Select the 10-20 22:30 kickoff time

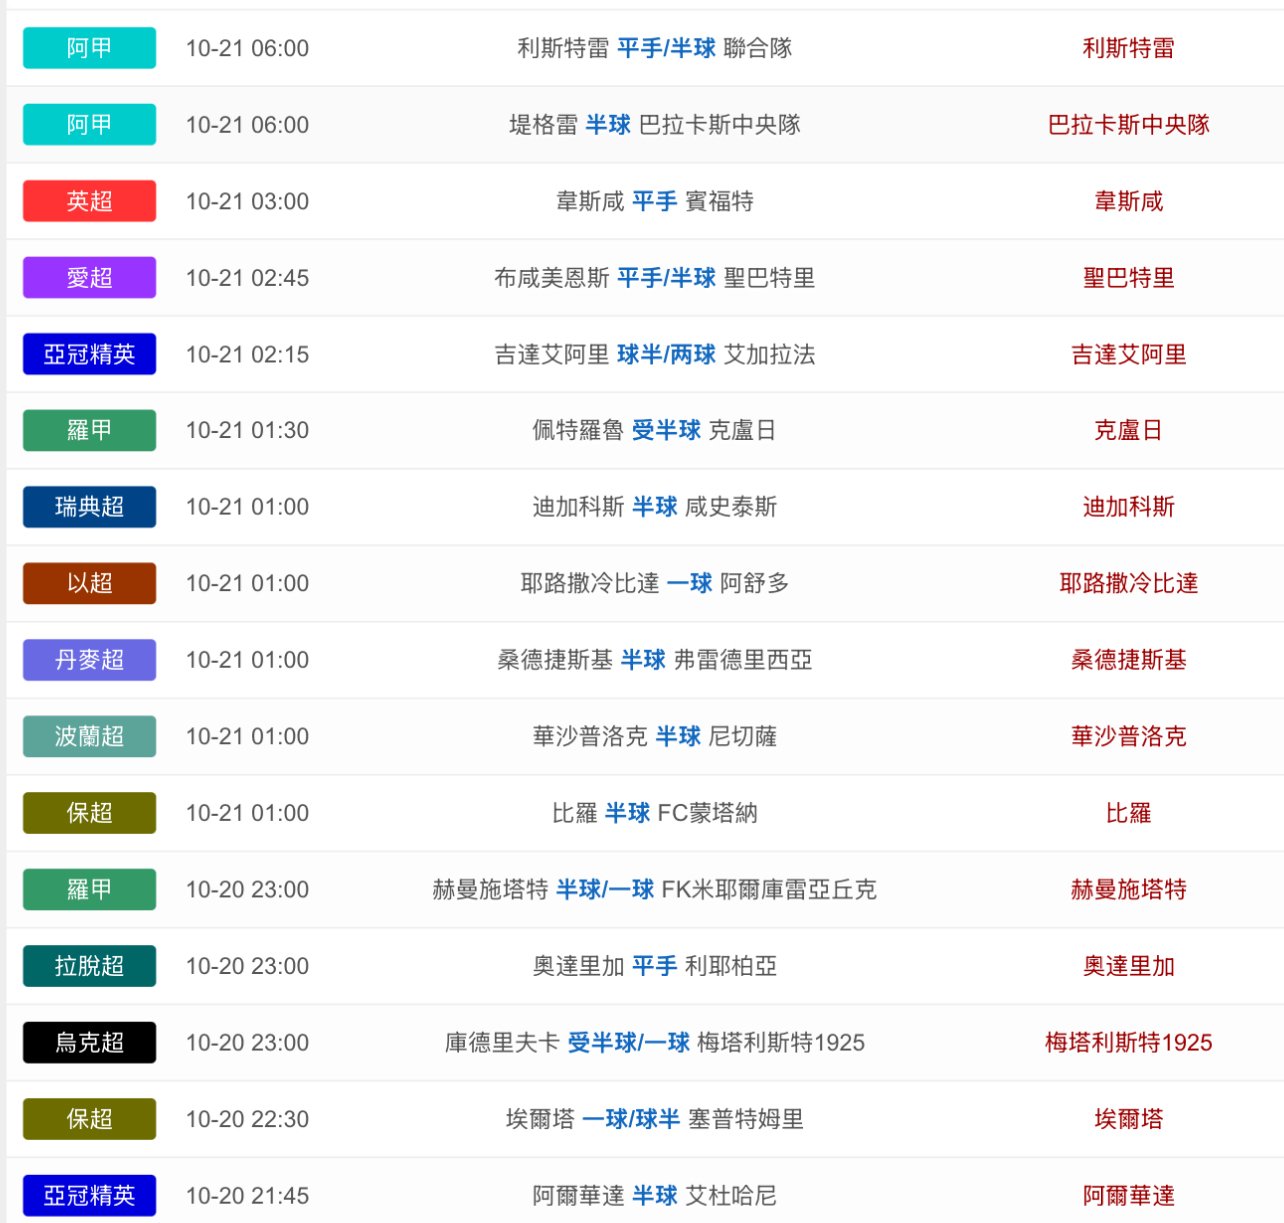[x=247, y=1119]
